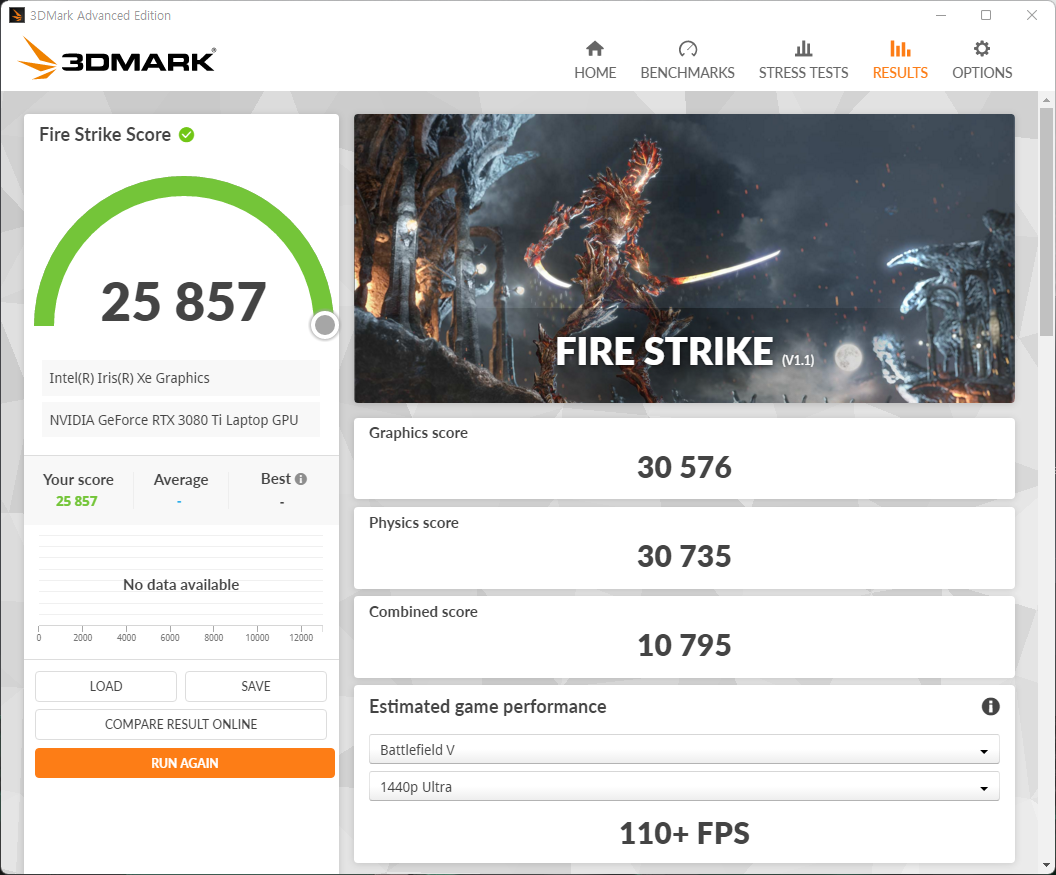The width and height of the screenshot is (1056, 875).
Task: Open Benchmarks via the gauge icon
Action: point(687,49)
